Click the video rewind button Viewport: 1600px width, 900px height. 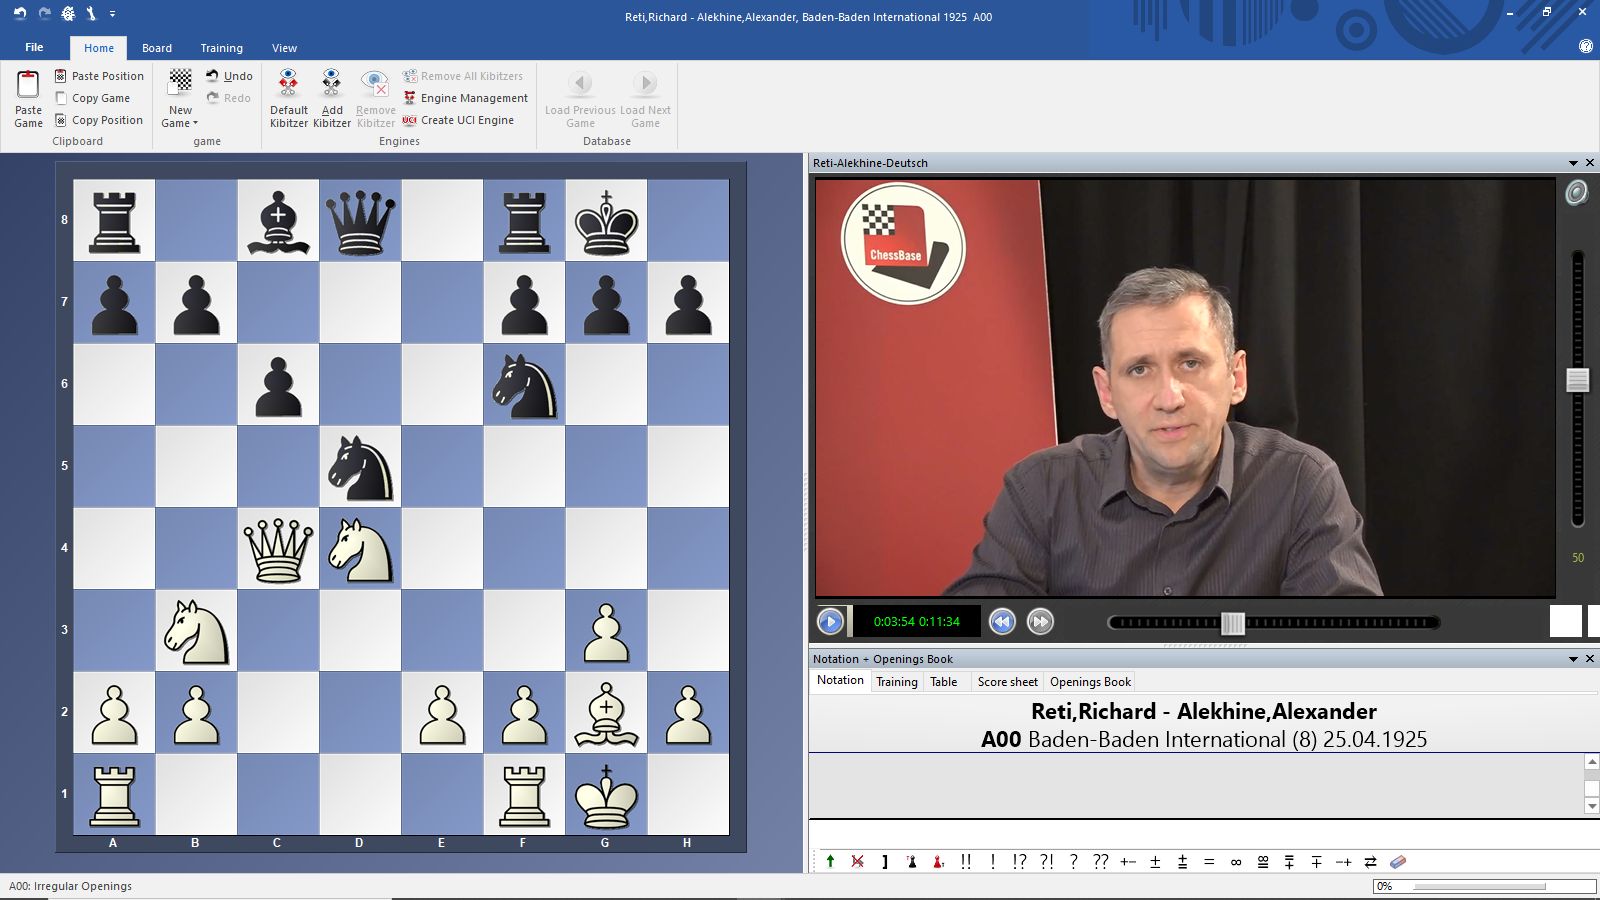coord(1002,622)
